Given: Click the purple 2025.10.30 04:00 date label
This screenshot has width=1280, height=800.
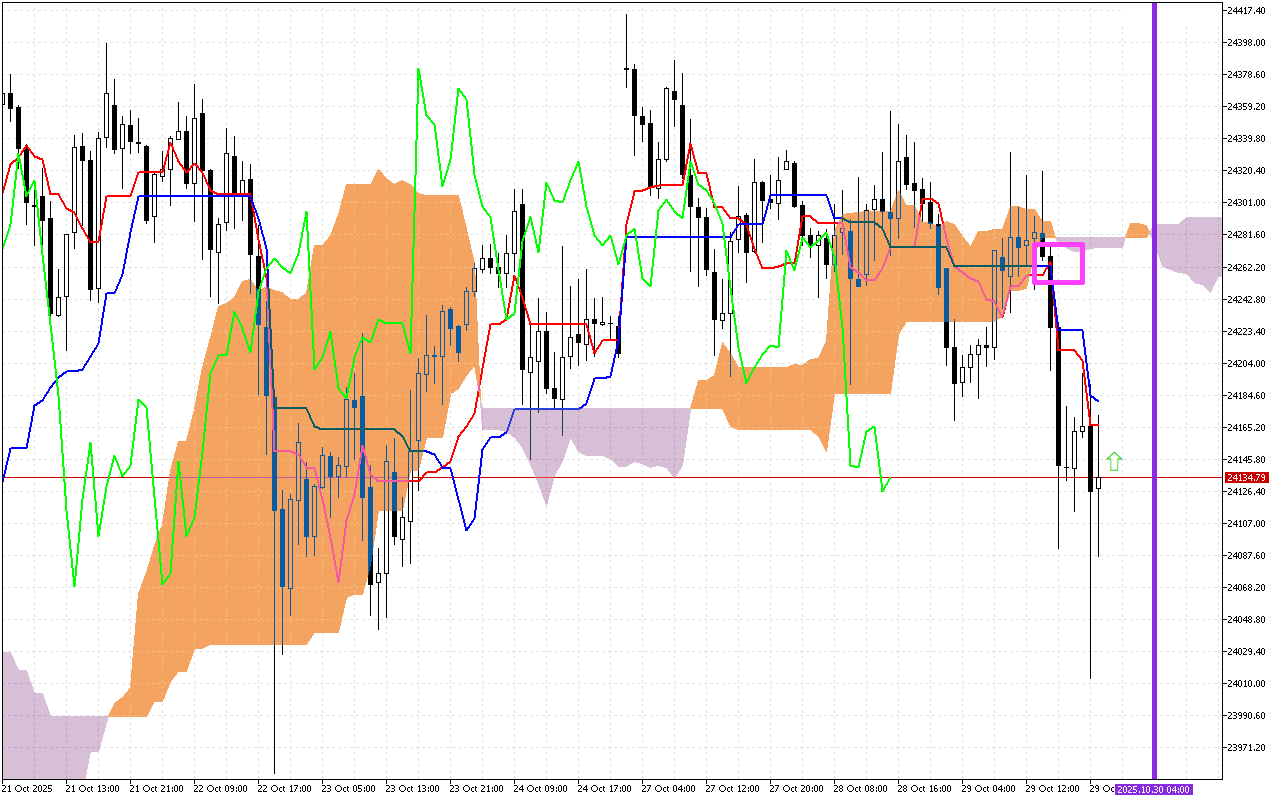Looking at the screenshot, I should 1154,789.
